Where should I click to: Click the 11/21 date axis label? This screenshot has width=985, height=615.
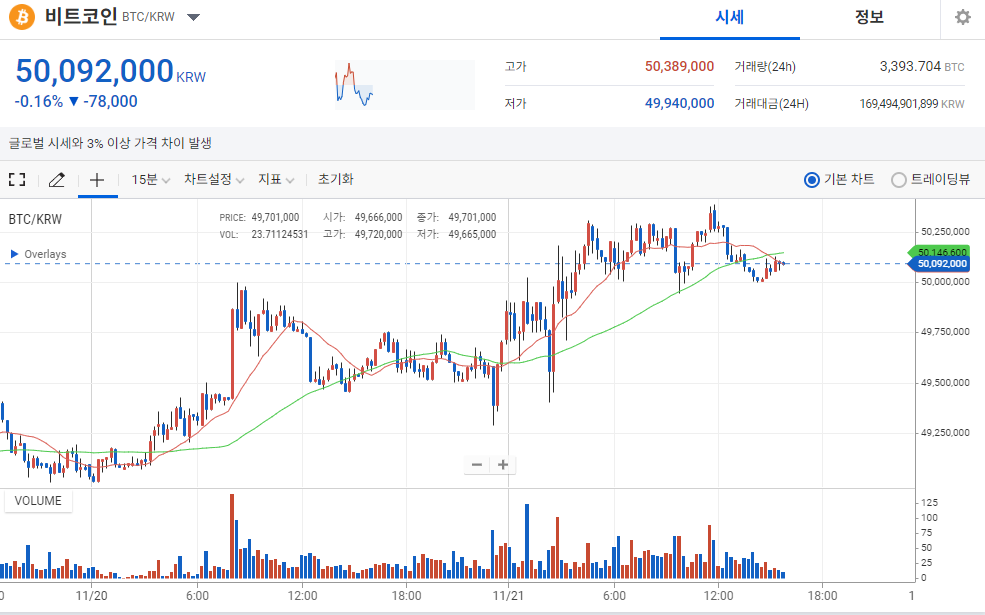click(508, 596)
